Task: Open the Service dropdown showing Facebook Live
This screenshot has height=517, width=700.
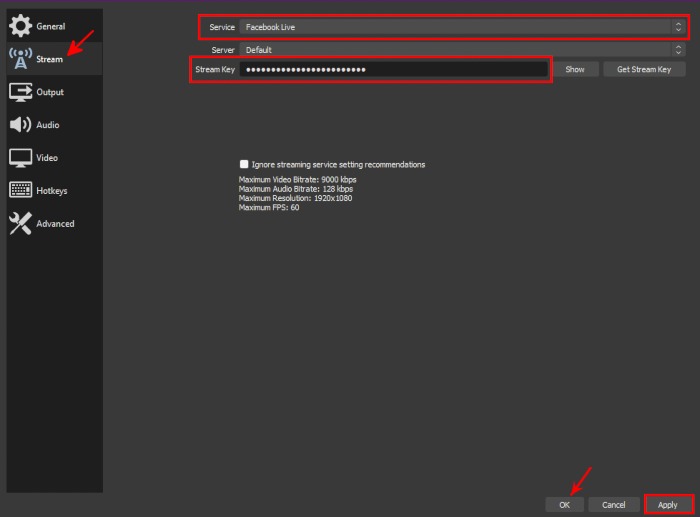Action: coord(462,27)
